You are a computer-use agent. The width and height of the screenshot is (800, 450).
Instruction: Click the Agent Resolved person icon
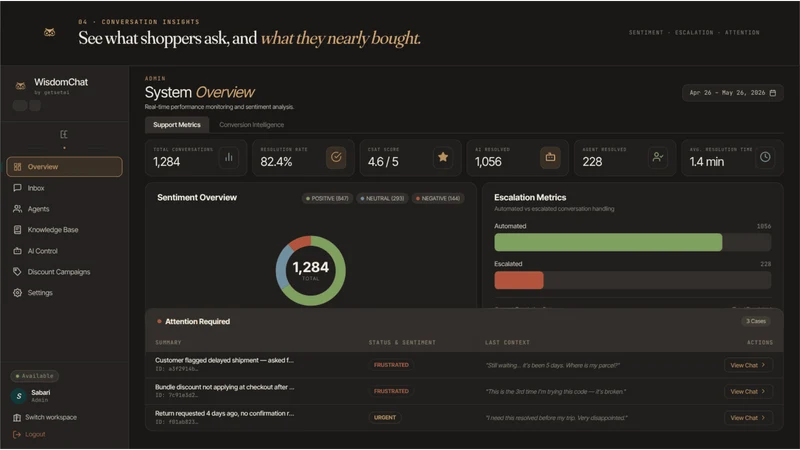(x=658, y=157)
